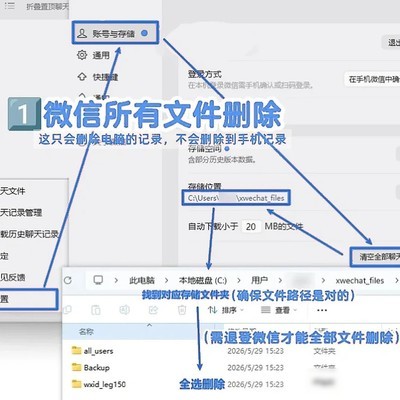Expand the chevron before xwechat_files
This screenshot has width=400, height=400.
point(323,281)
